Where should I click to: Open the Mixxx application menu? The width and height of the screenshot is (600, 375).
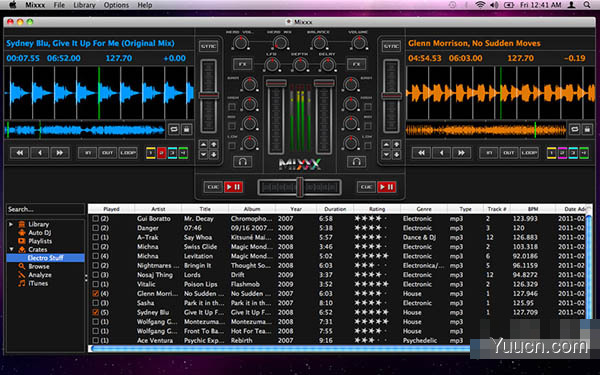coord(35,5)
